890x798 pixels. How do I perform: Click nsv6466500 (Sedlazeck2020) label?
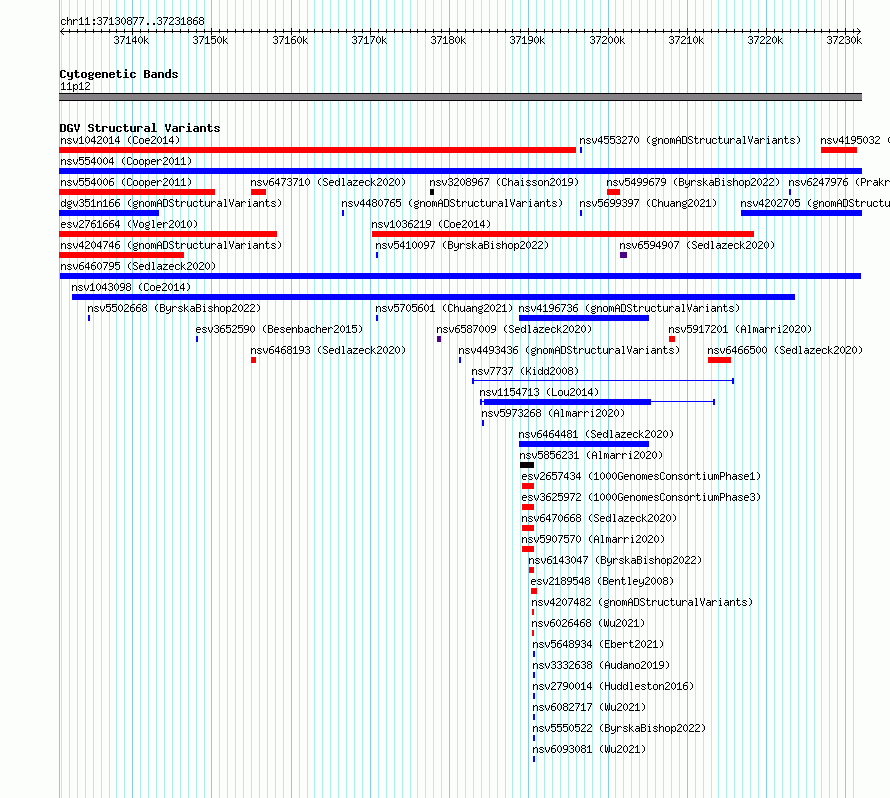point(785,350)
